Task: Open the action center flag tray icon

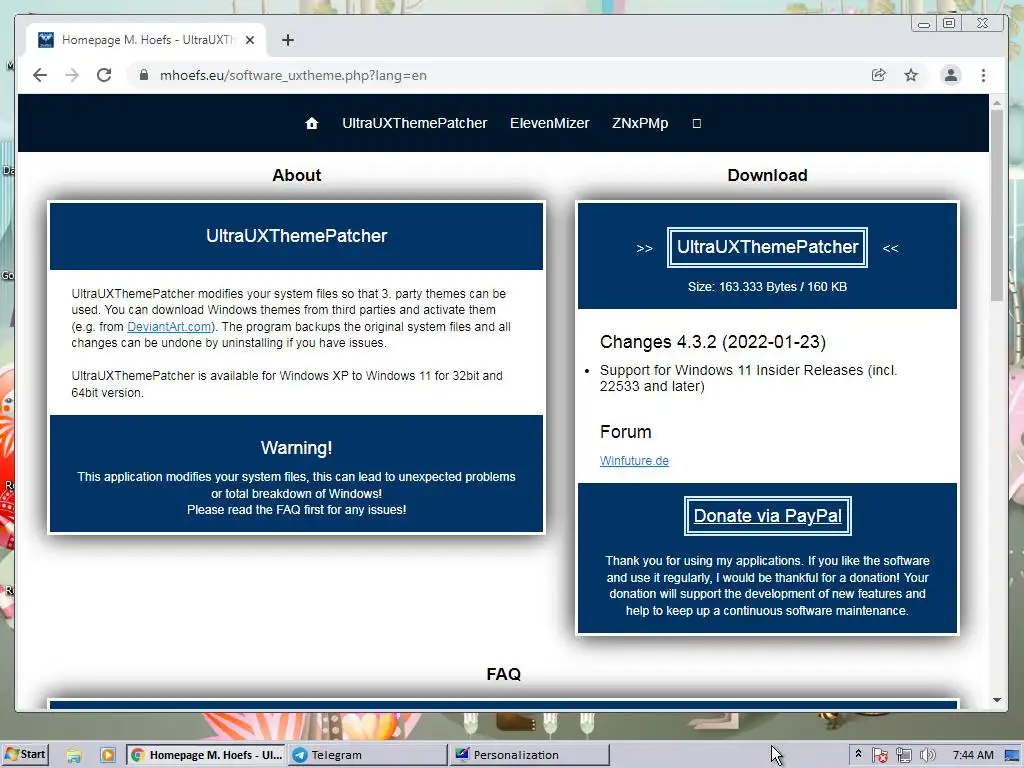Action: (x=880, y=755)
